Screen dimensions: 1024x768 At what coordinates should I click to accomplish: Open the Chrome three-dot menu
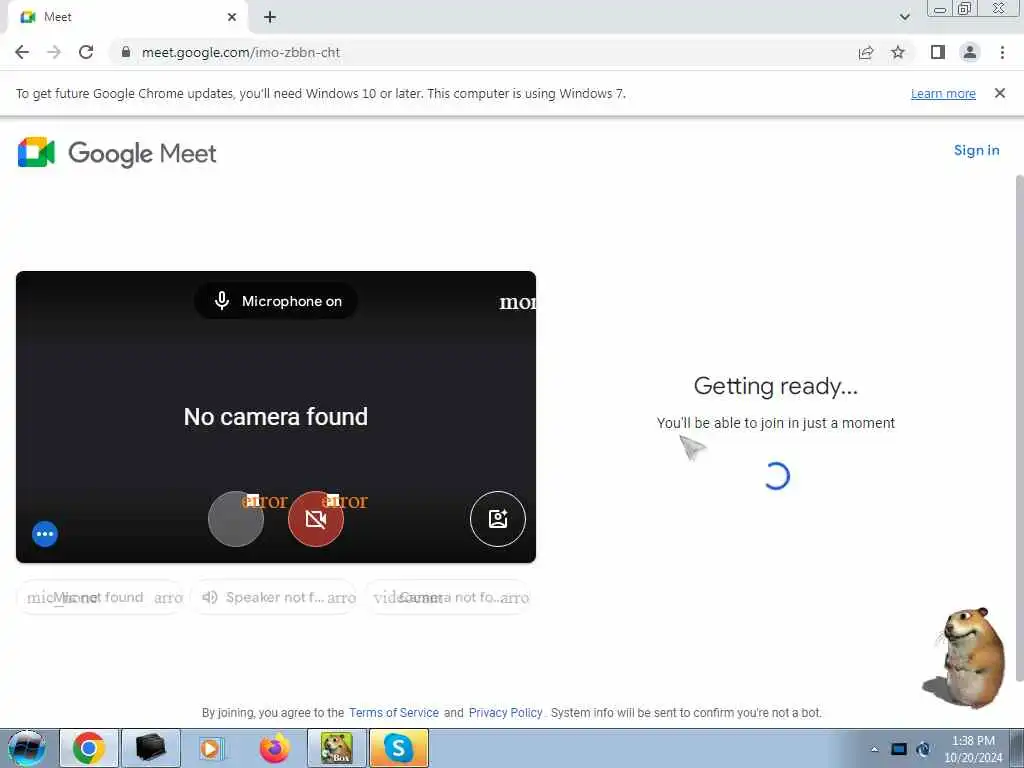click(x=1002, y=52)
